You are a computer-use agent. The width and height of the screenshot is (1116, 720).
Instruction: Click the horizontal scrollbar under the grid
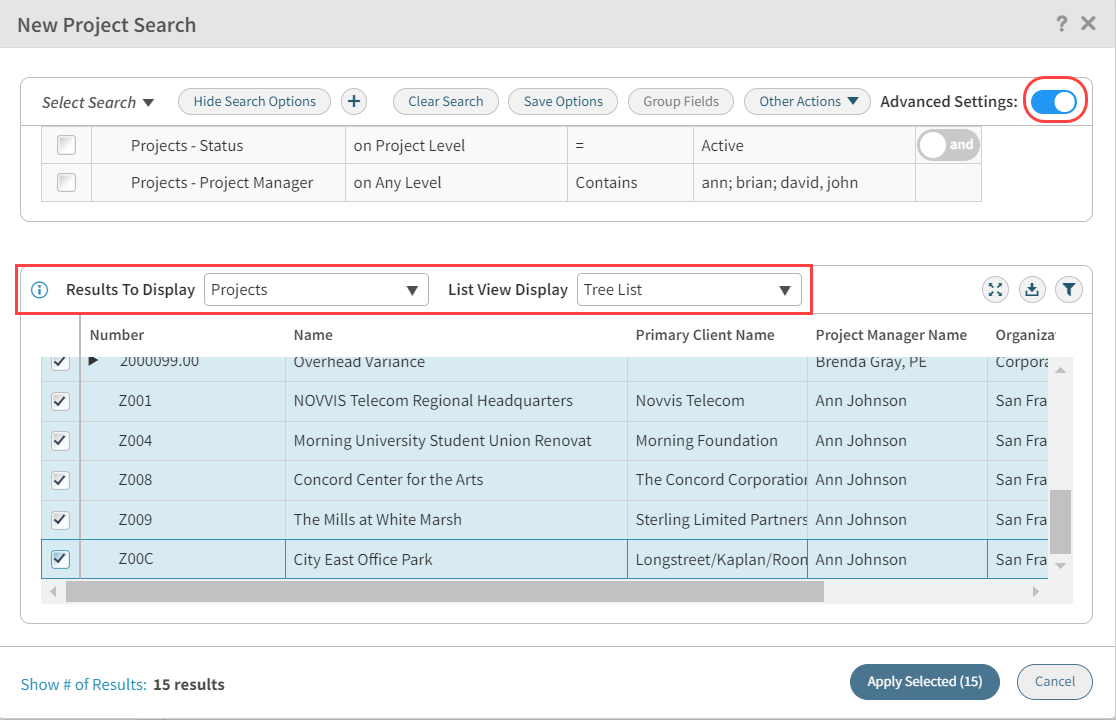(445, 592)
